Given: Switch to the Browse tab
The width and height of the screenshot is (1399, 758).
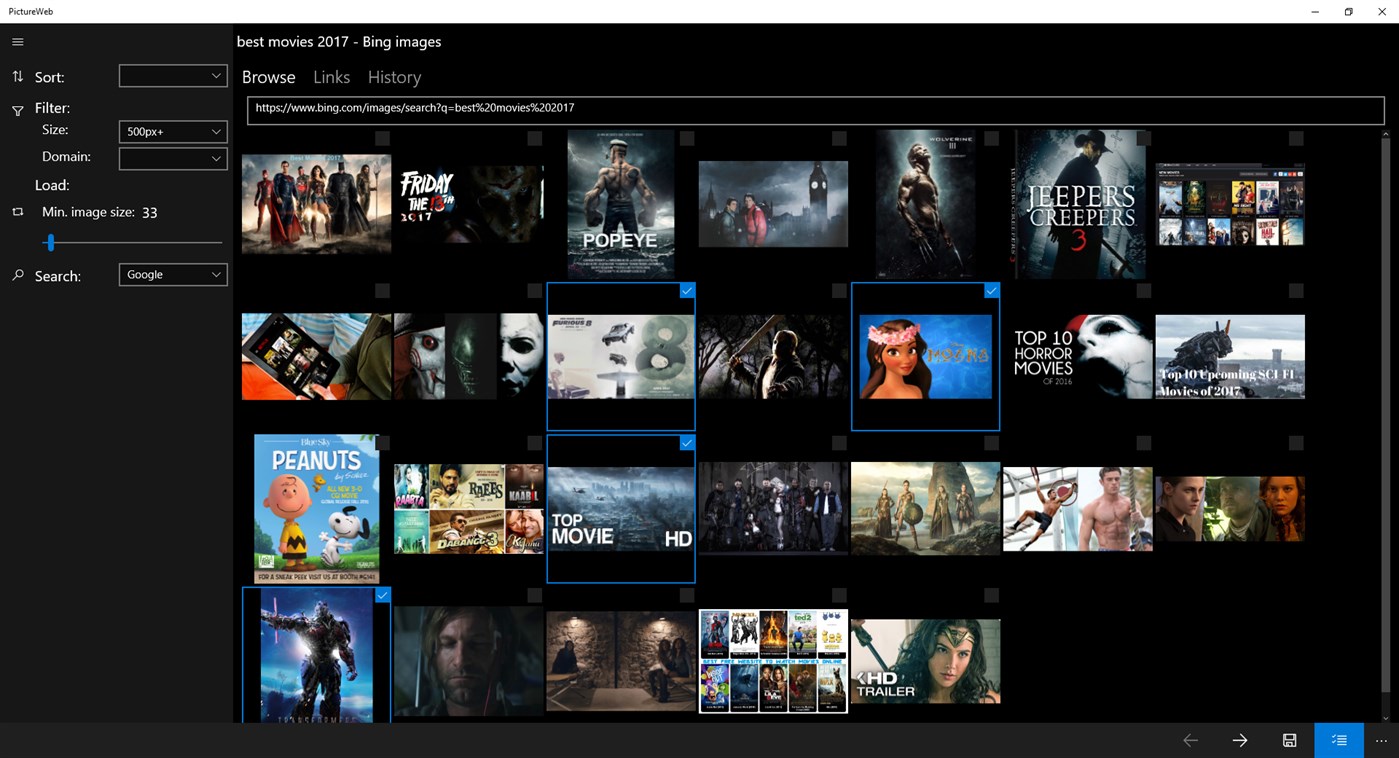Looking at the screenshot, I should point(269,77).
